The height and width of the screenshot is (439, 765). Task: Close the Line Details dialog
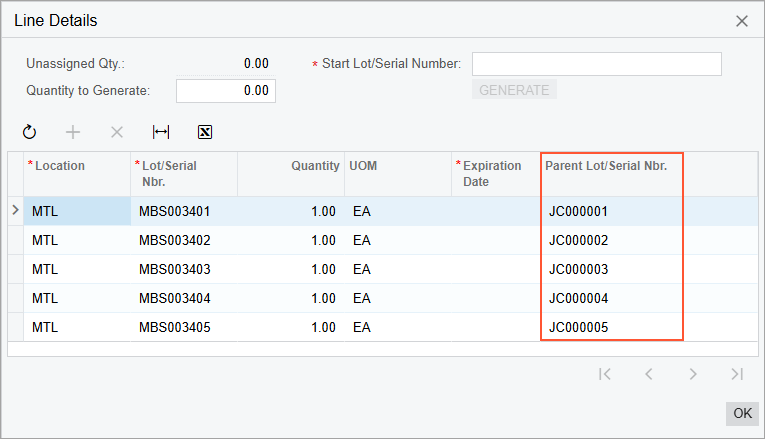741,21
